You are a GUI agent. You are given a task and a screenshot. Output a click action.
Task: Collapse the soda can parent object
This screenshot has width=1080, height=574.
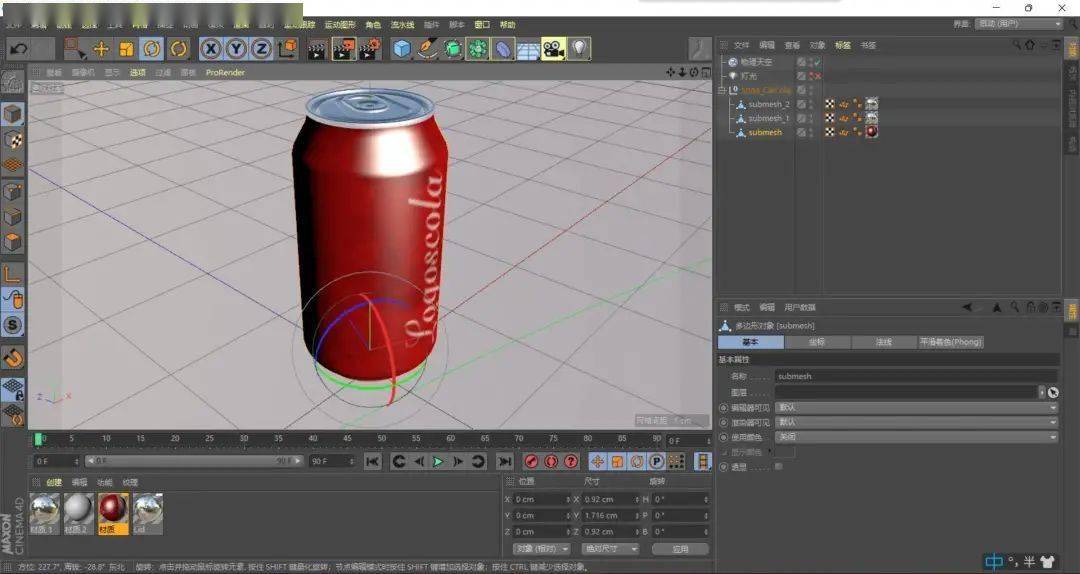coord(721,90)
